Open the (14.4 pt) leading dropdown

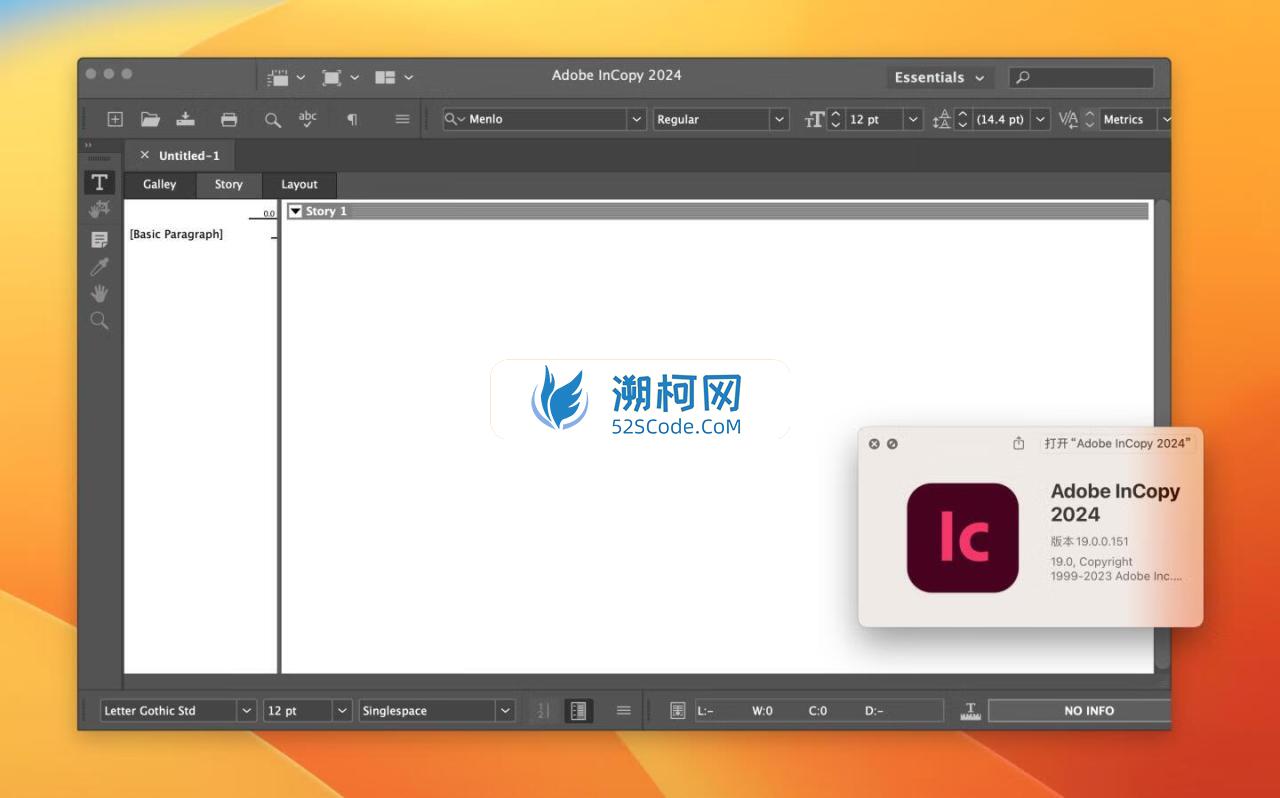pyautogui.click(x=1041, y=119)
